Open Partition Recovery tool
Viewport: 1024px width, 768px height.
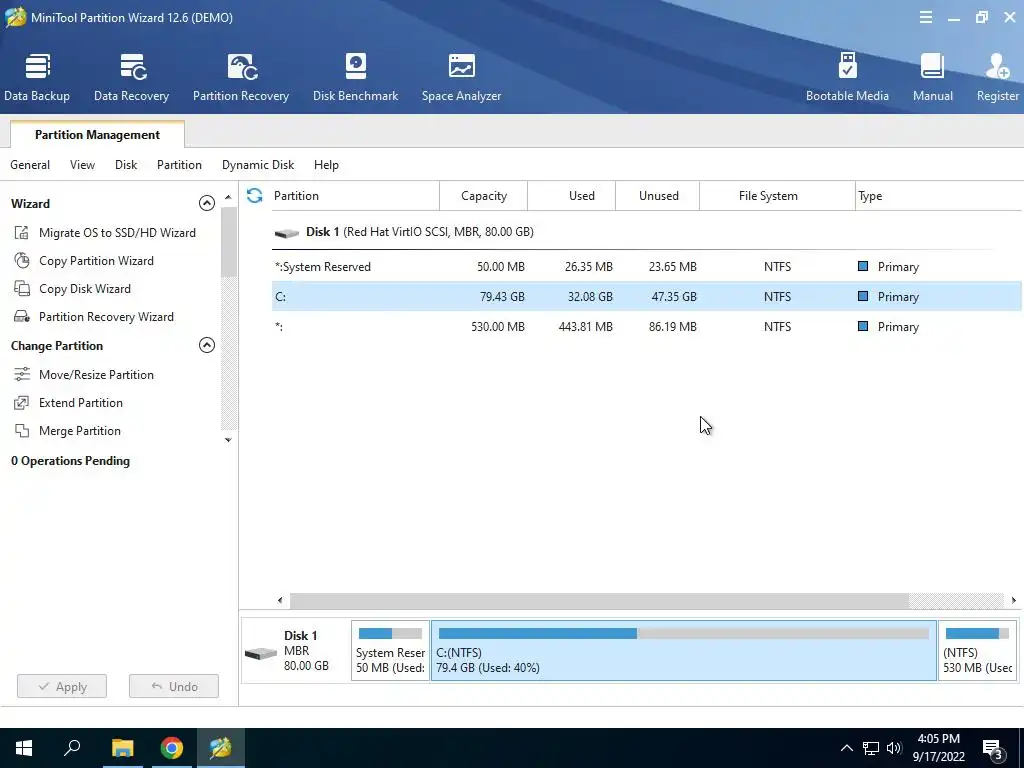(x=241, y=78)
